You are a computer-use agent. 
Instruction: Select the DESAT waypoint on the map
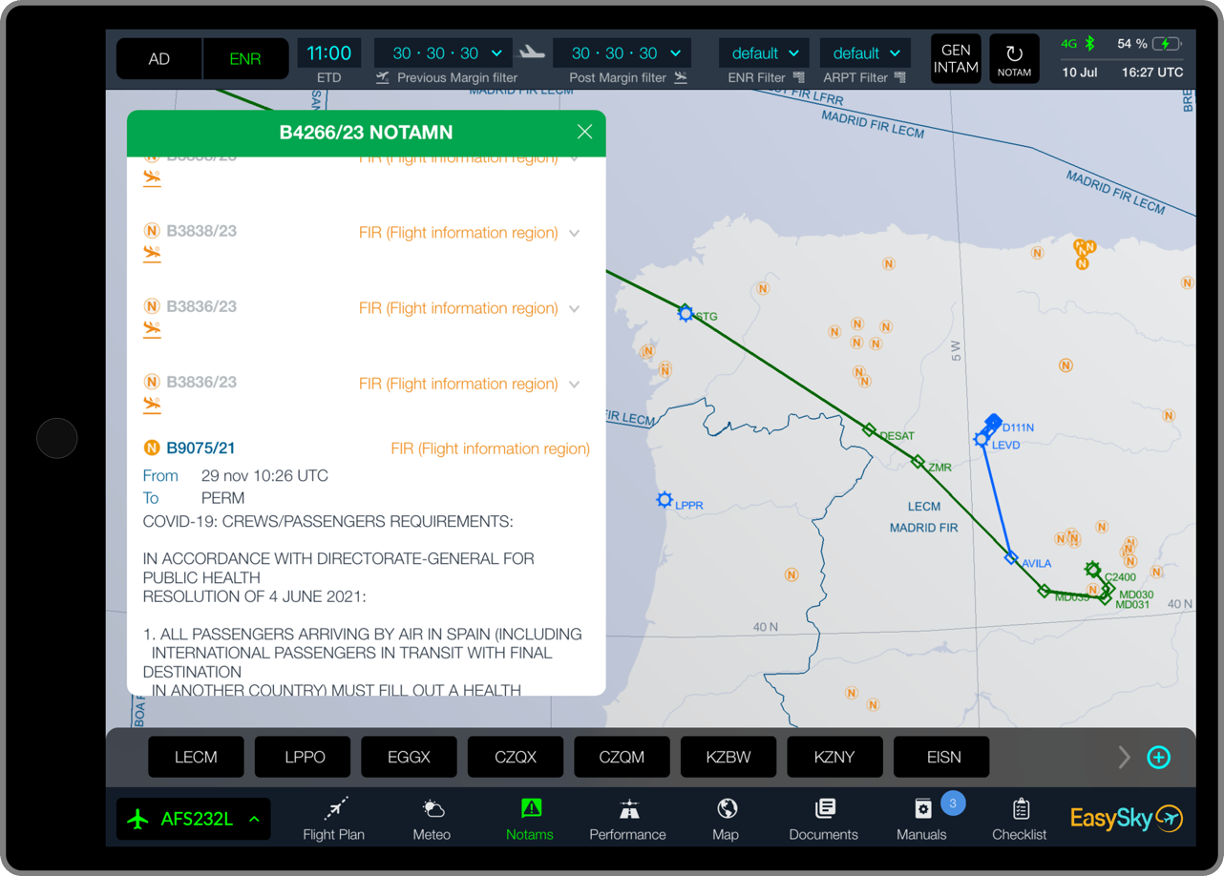pyautogui.click(x=870, y=431)
